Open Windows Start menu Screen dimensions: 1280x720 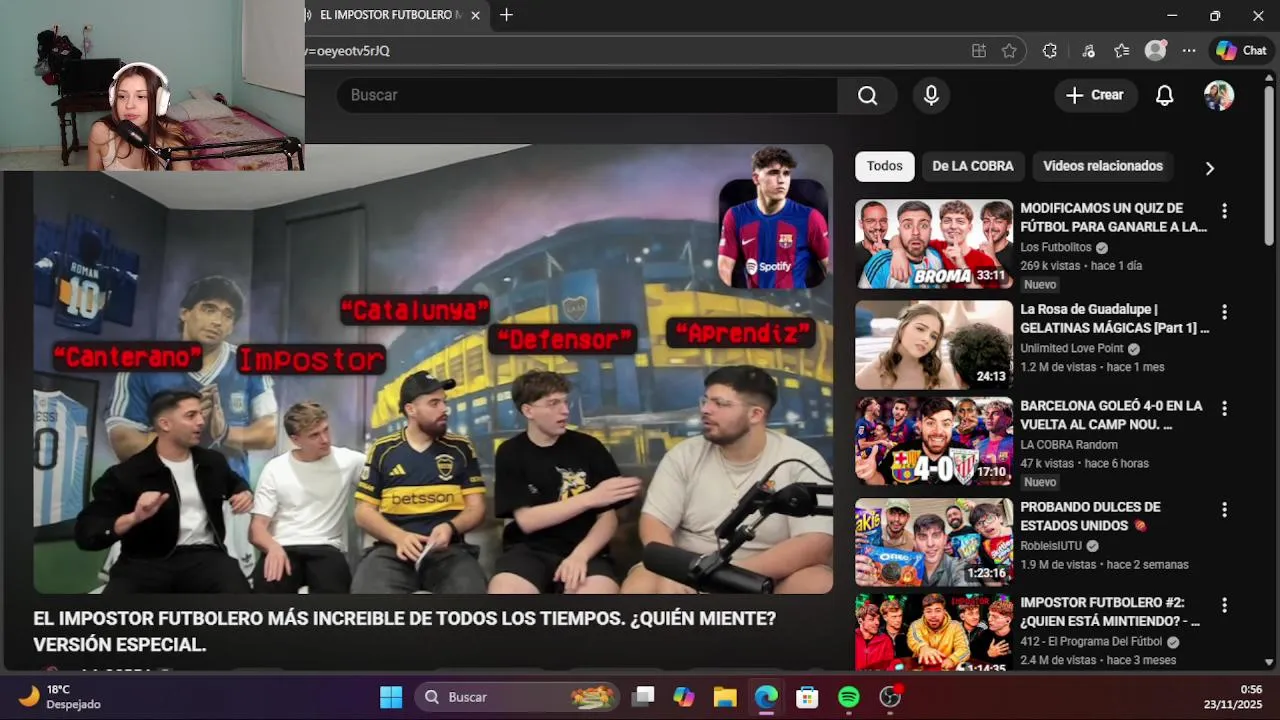(391, 697)
